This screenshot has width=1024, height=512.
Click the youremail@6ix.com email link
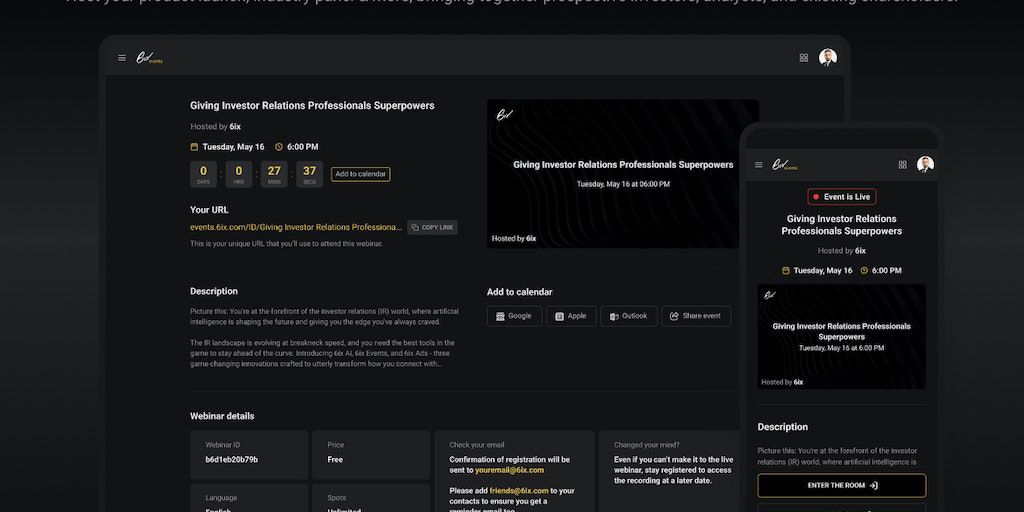(x=509, y=470)
